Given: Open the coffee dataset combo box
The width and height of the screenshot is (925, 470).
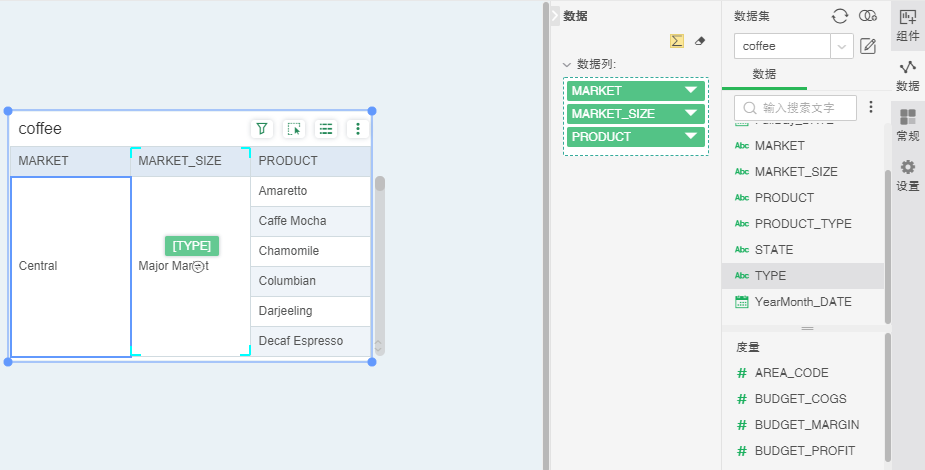Looking at the screenshot, I should tap(793, 46).
